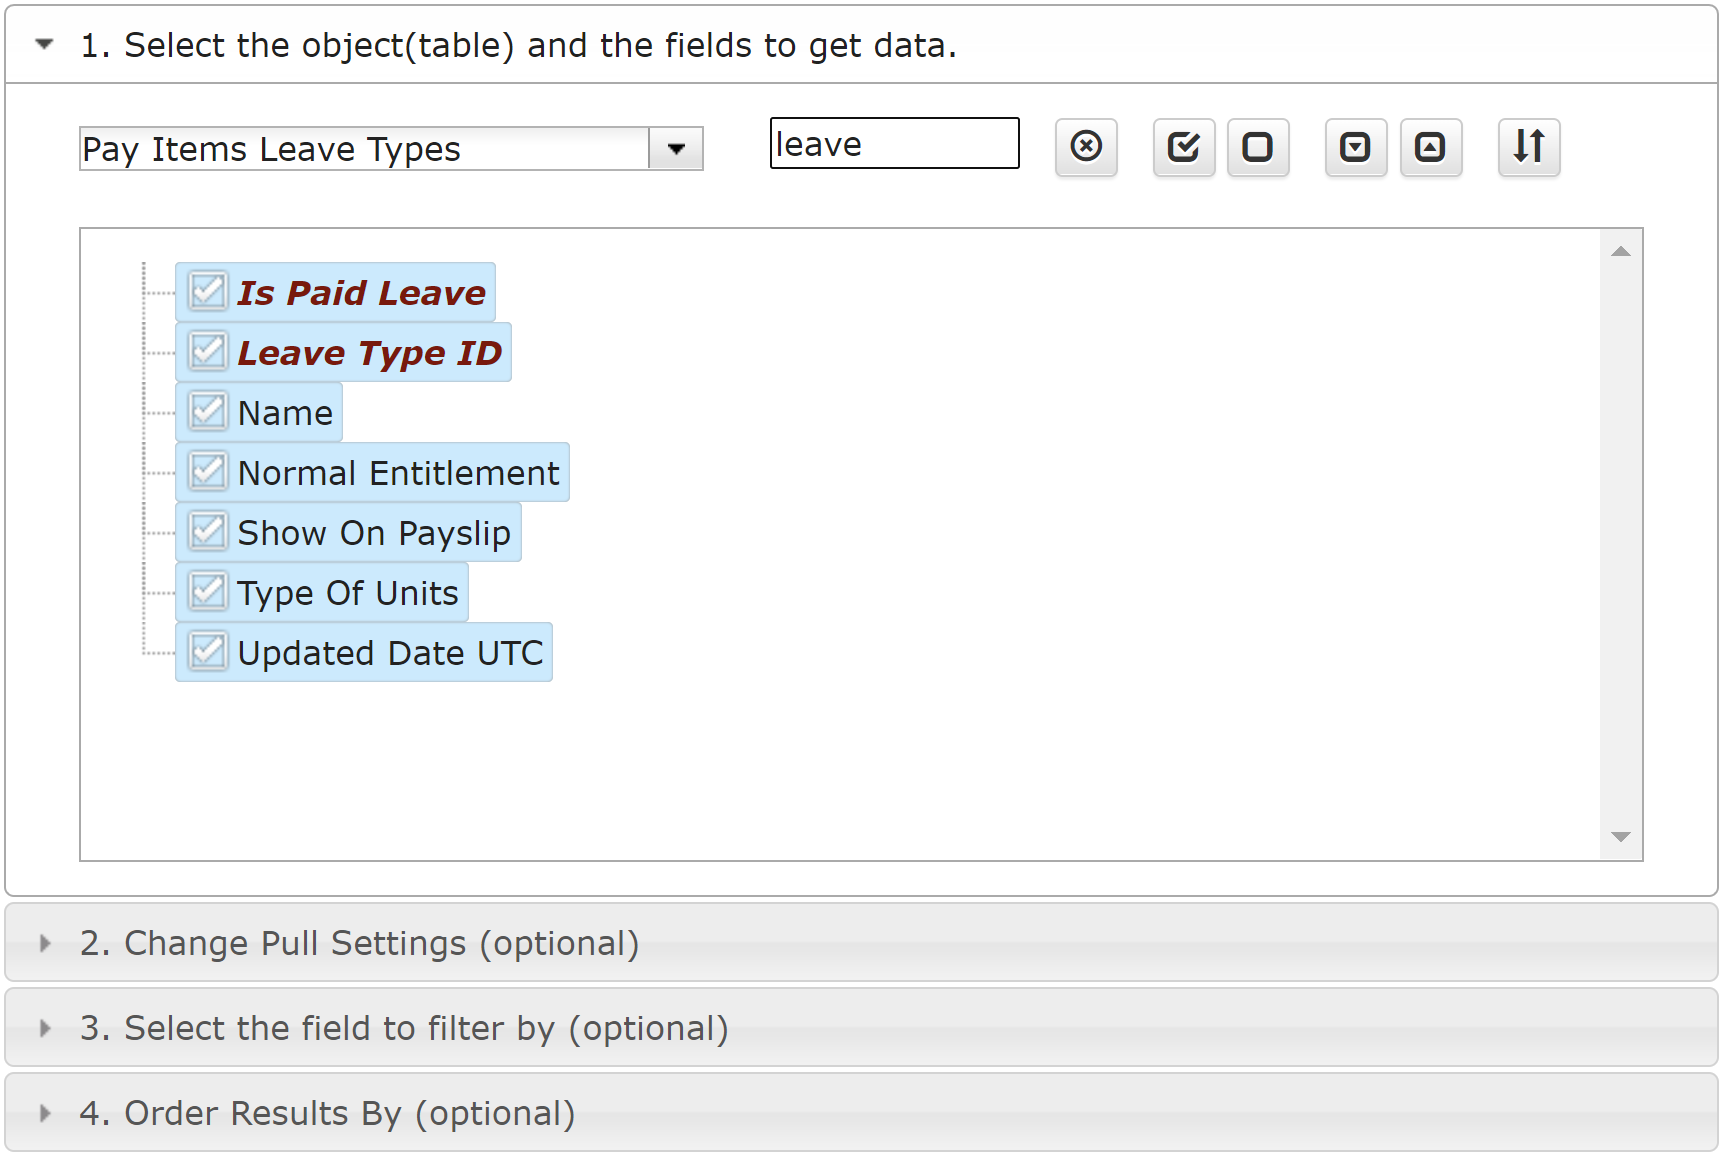Select the Show On Payslip field

coord(374,532)
